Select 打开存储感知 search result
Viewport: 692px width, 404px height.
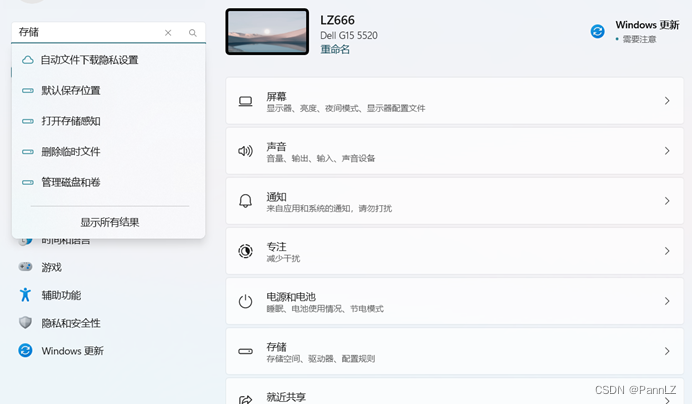click(109, 121)
